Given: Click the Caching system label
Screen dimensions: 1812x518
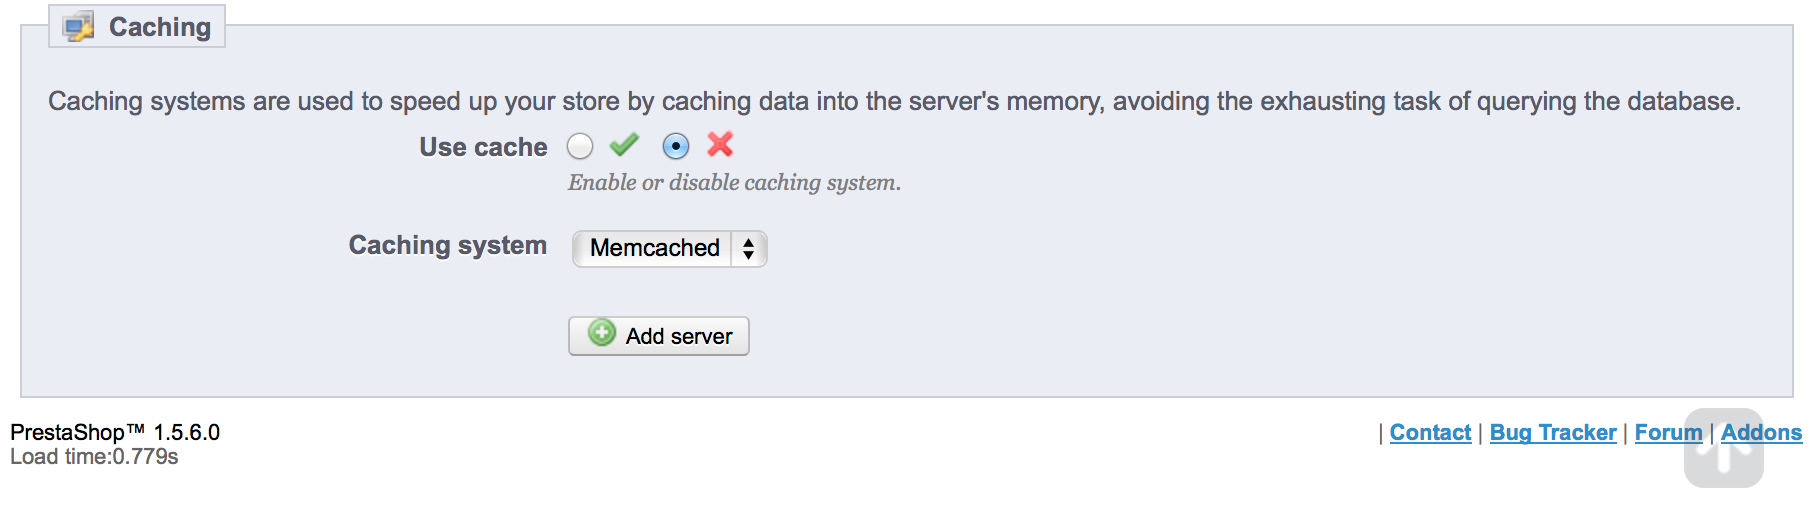Looking at the screenshot, I should pyautogui.click(x=447, y=245).
